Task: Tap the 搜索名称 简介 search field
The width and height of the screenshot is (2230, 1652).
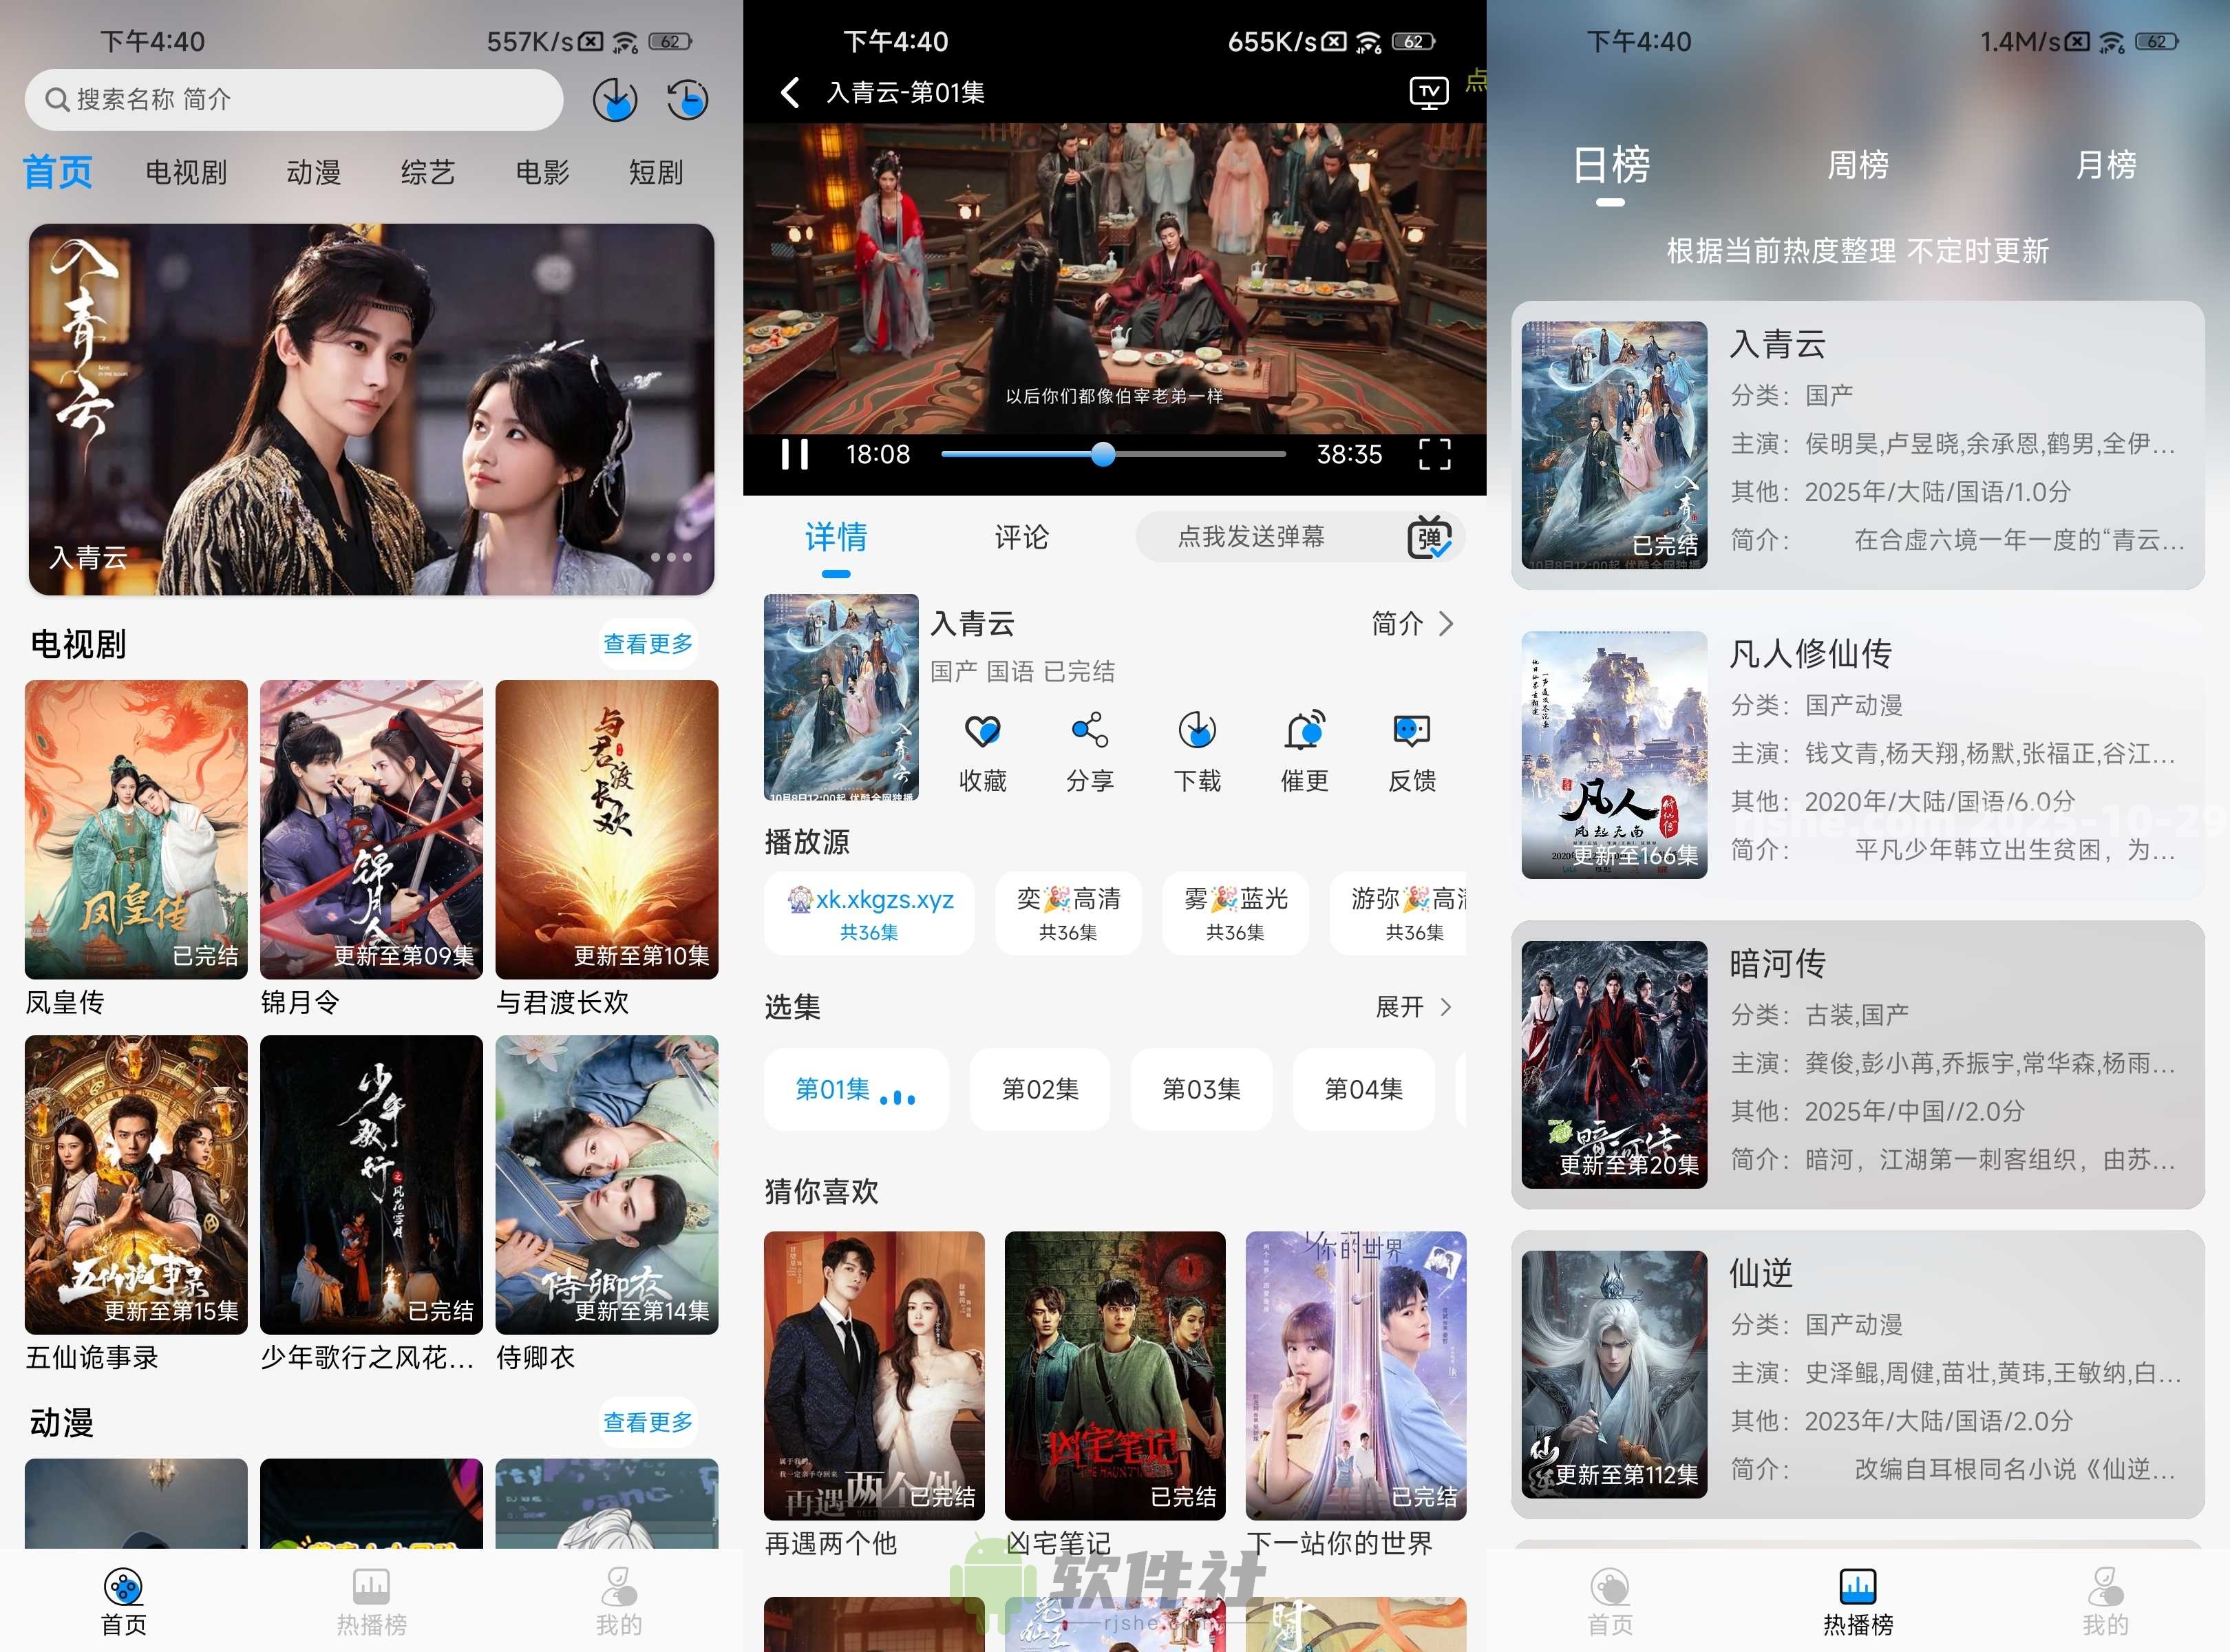Action: pyautogui.click(x=294, y=100)
